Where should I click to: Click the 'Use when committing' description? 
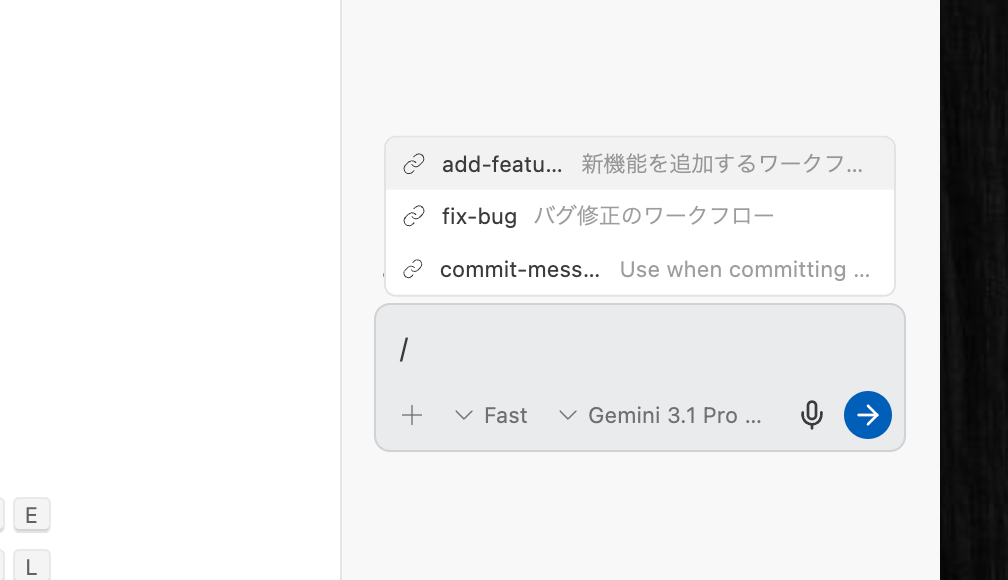coord(743,269)
